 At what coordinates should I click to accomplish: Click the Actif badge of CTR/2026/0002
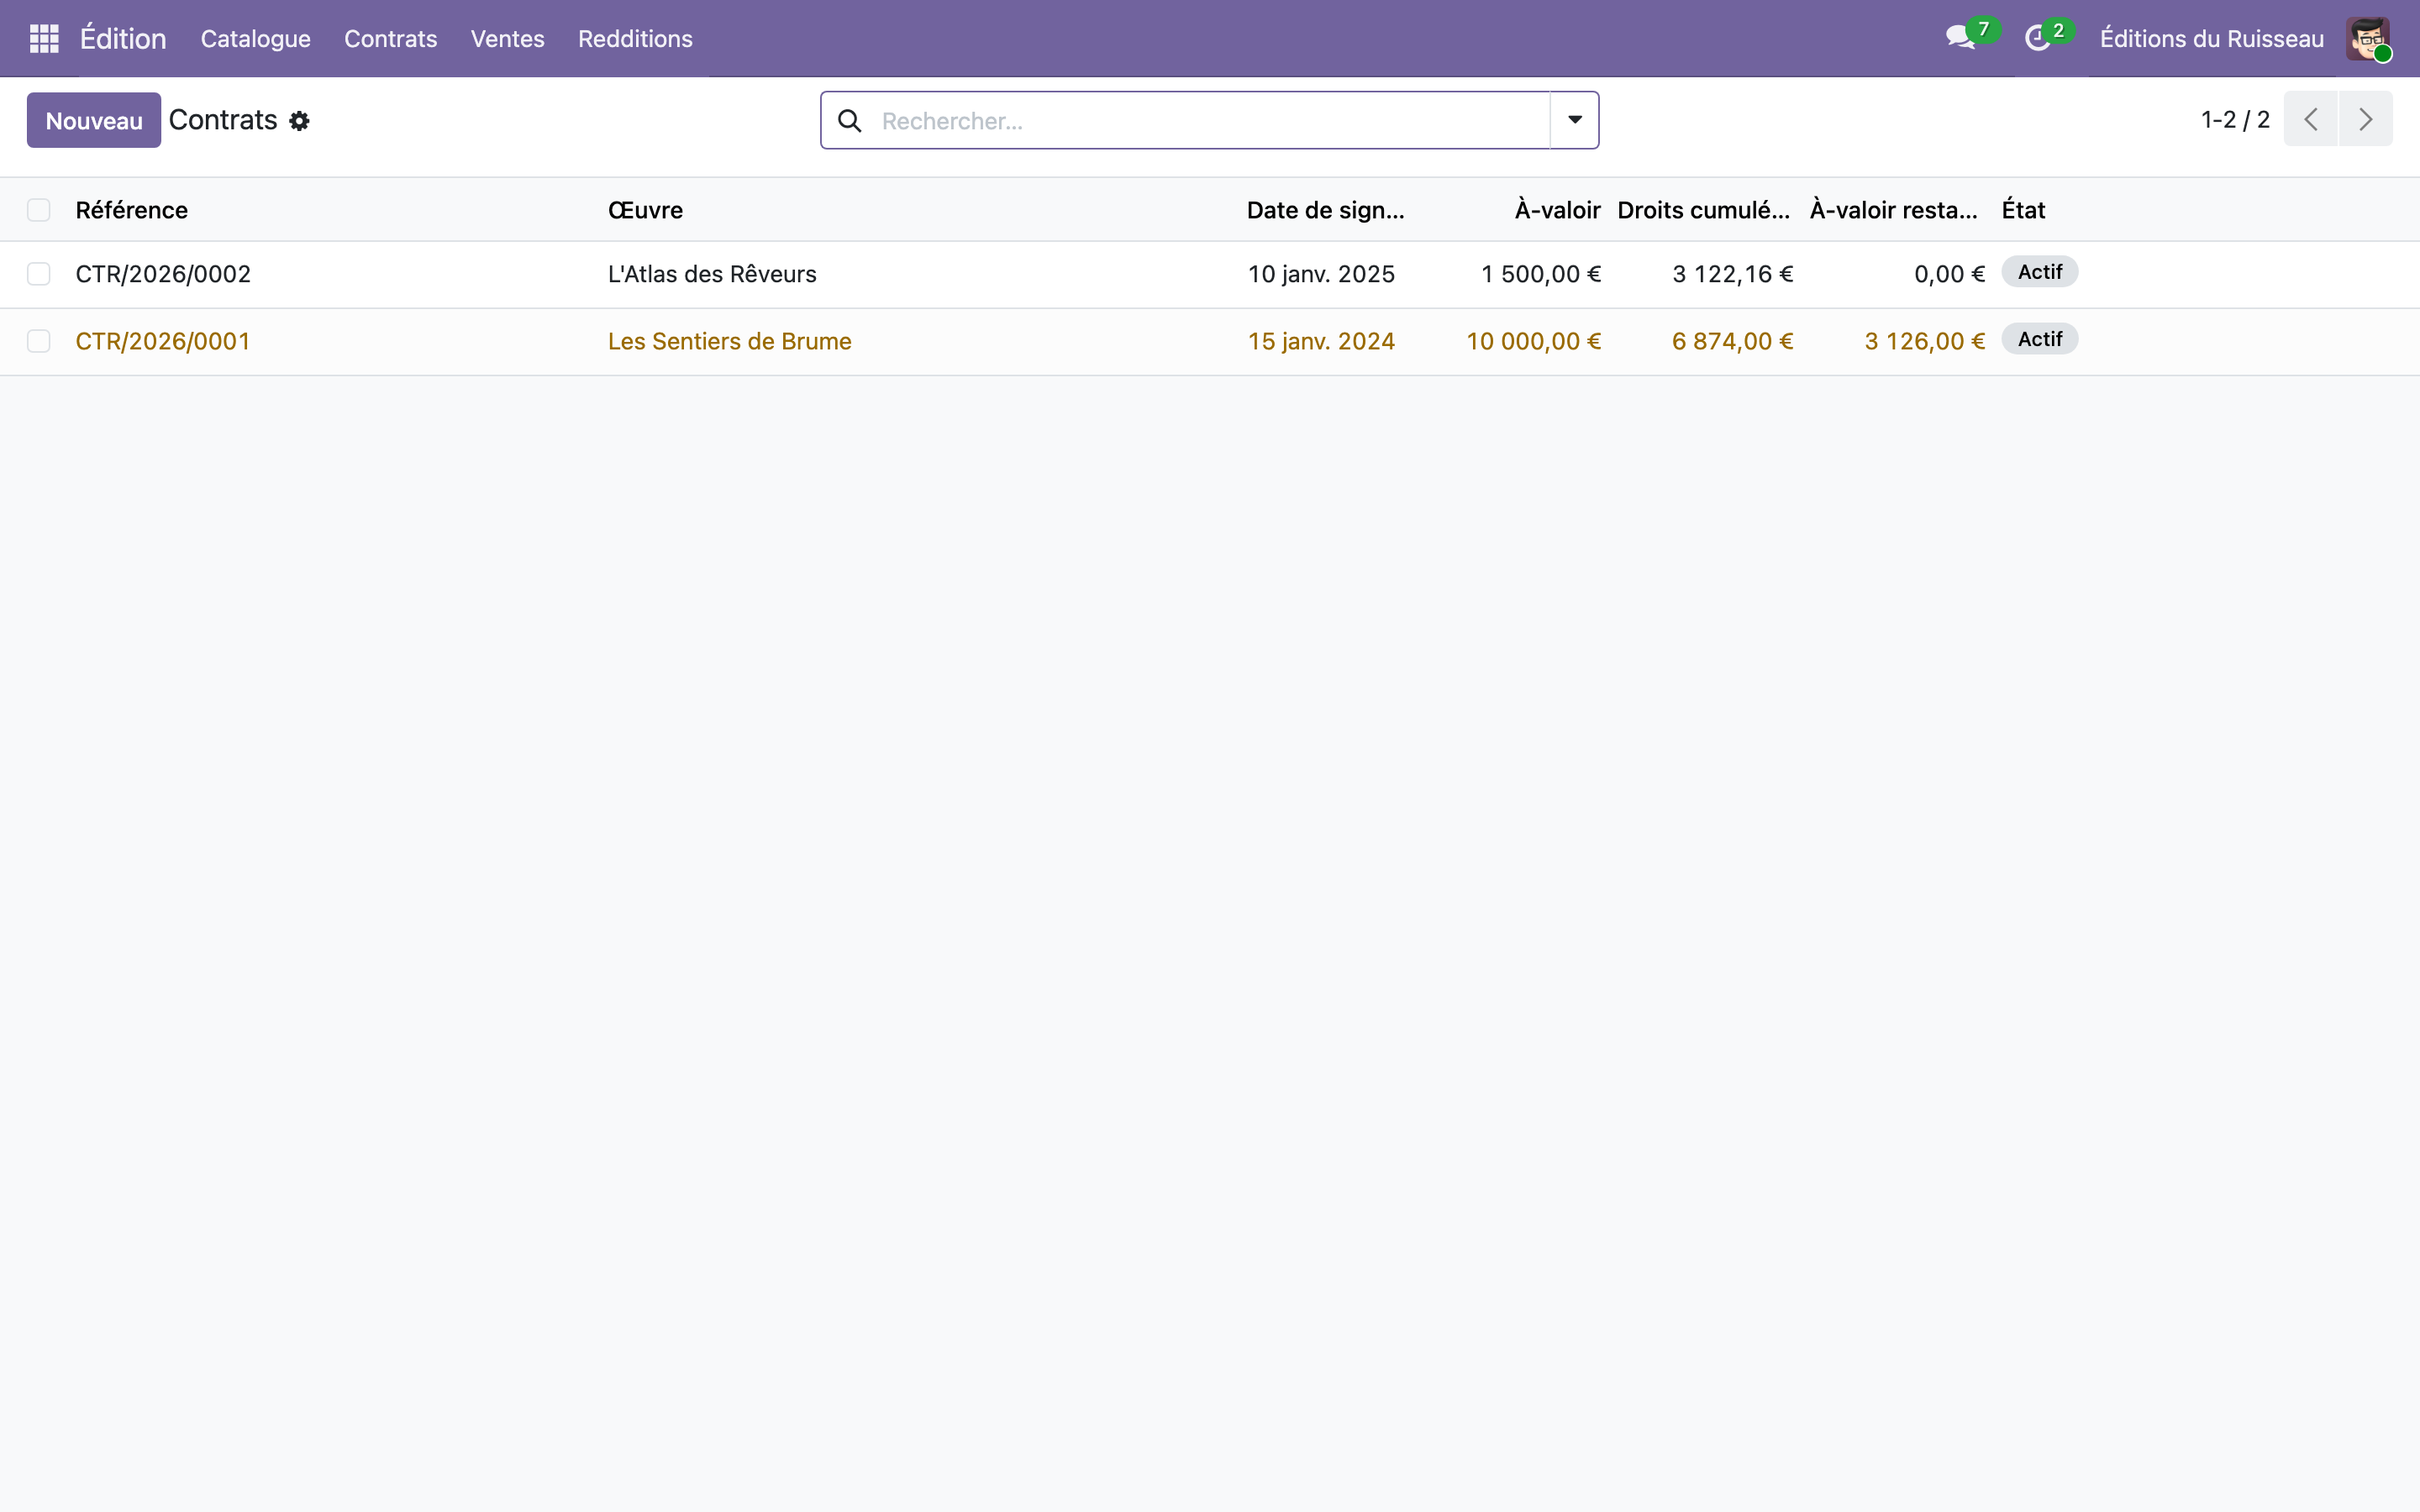[x=2040, y=272]
